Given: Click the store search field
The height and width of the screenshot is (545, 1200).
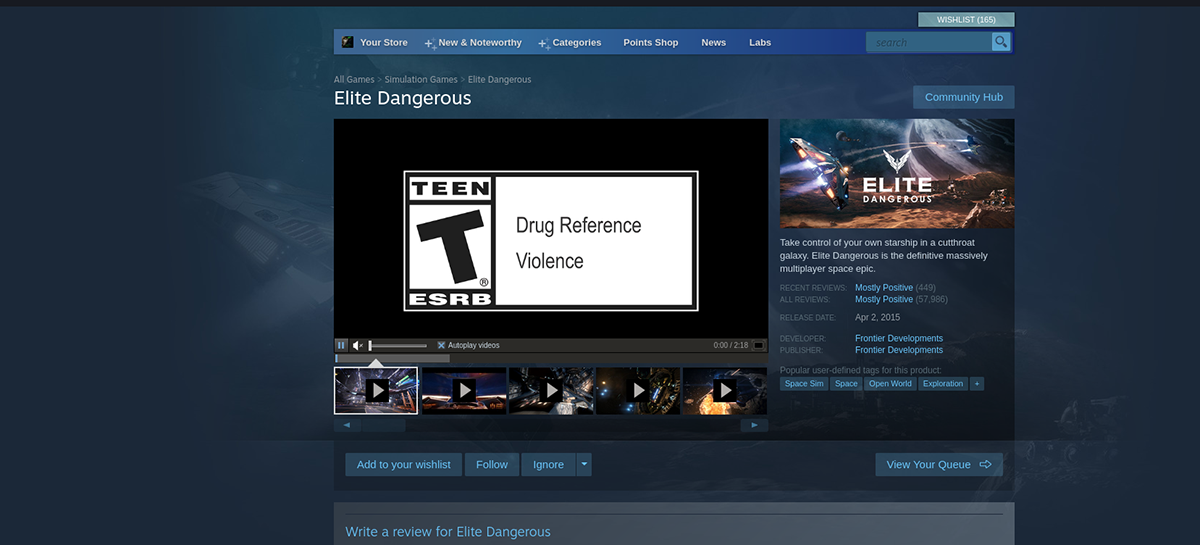Looking at the screenshot, I should pyautogui.click(x=929, y=42).
